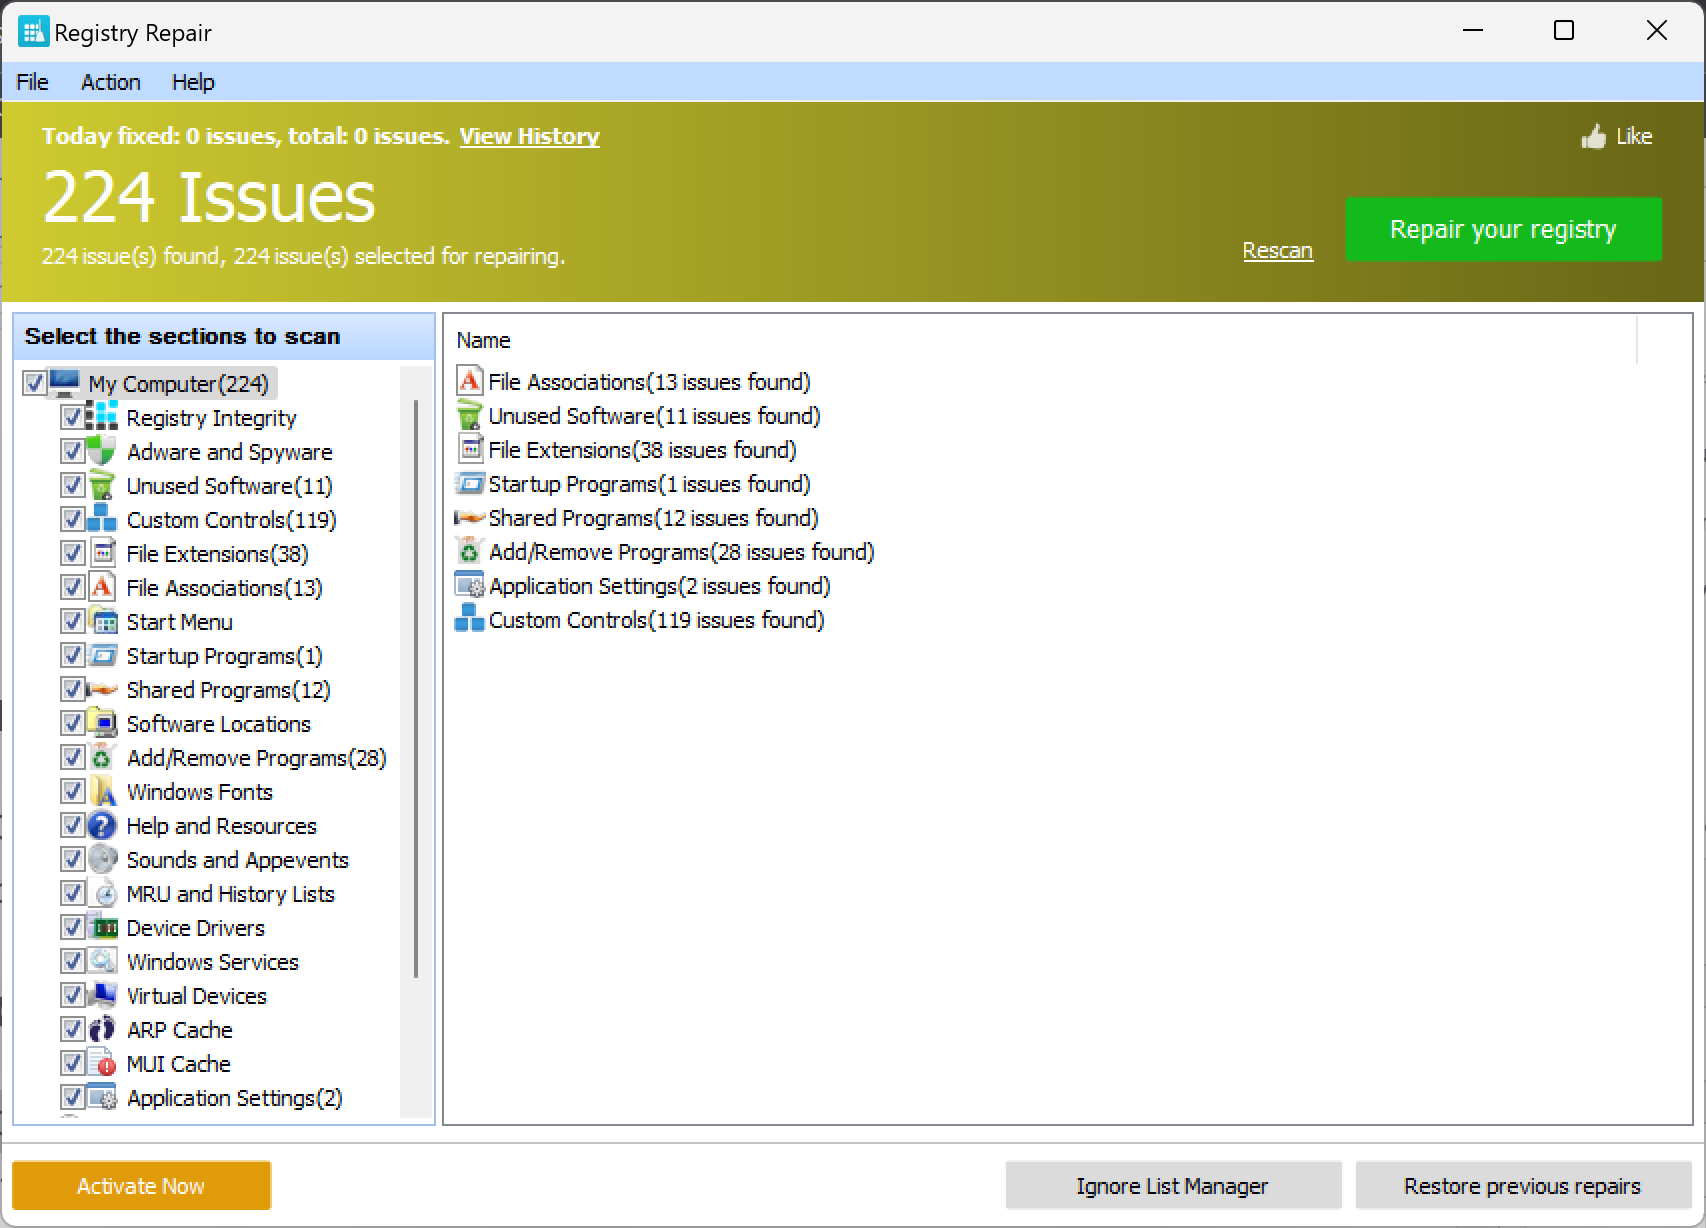This screenshot has height=1228, width=1706.
Task: Open the File menu
Action: 32,82
